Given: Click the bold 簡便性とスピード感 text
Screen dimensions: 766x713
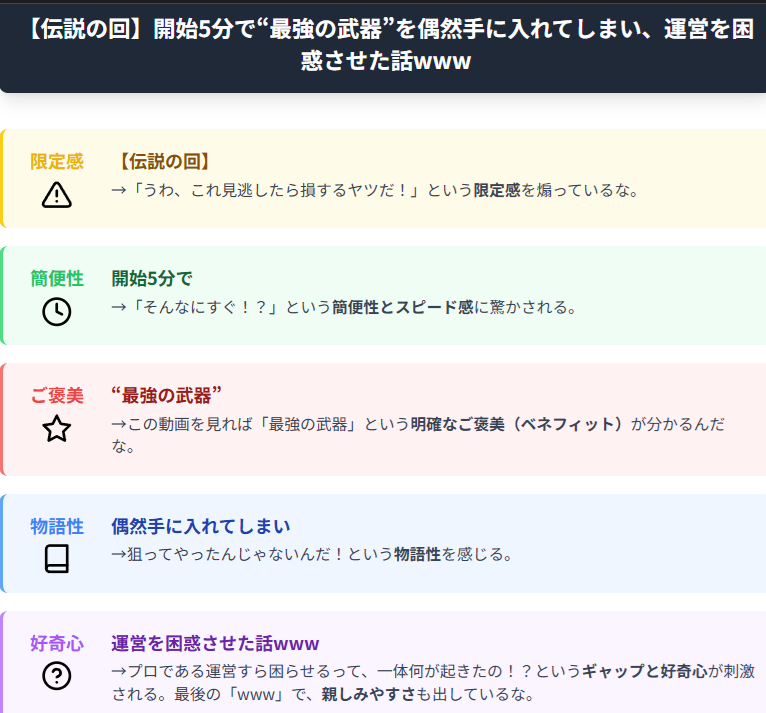Looking at the screenshot, I should tap(403, 308).
